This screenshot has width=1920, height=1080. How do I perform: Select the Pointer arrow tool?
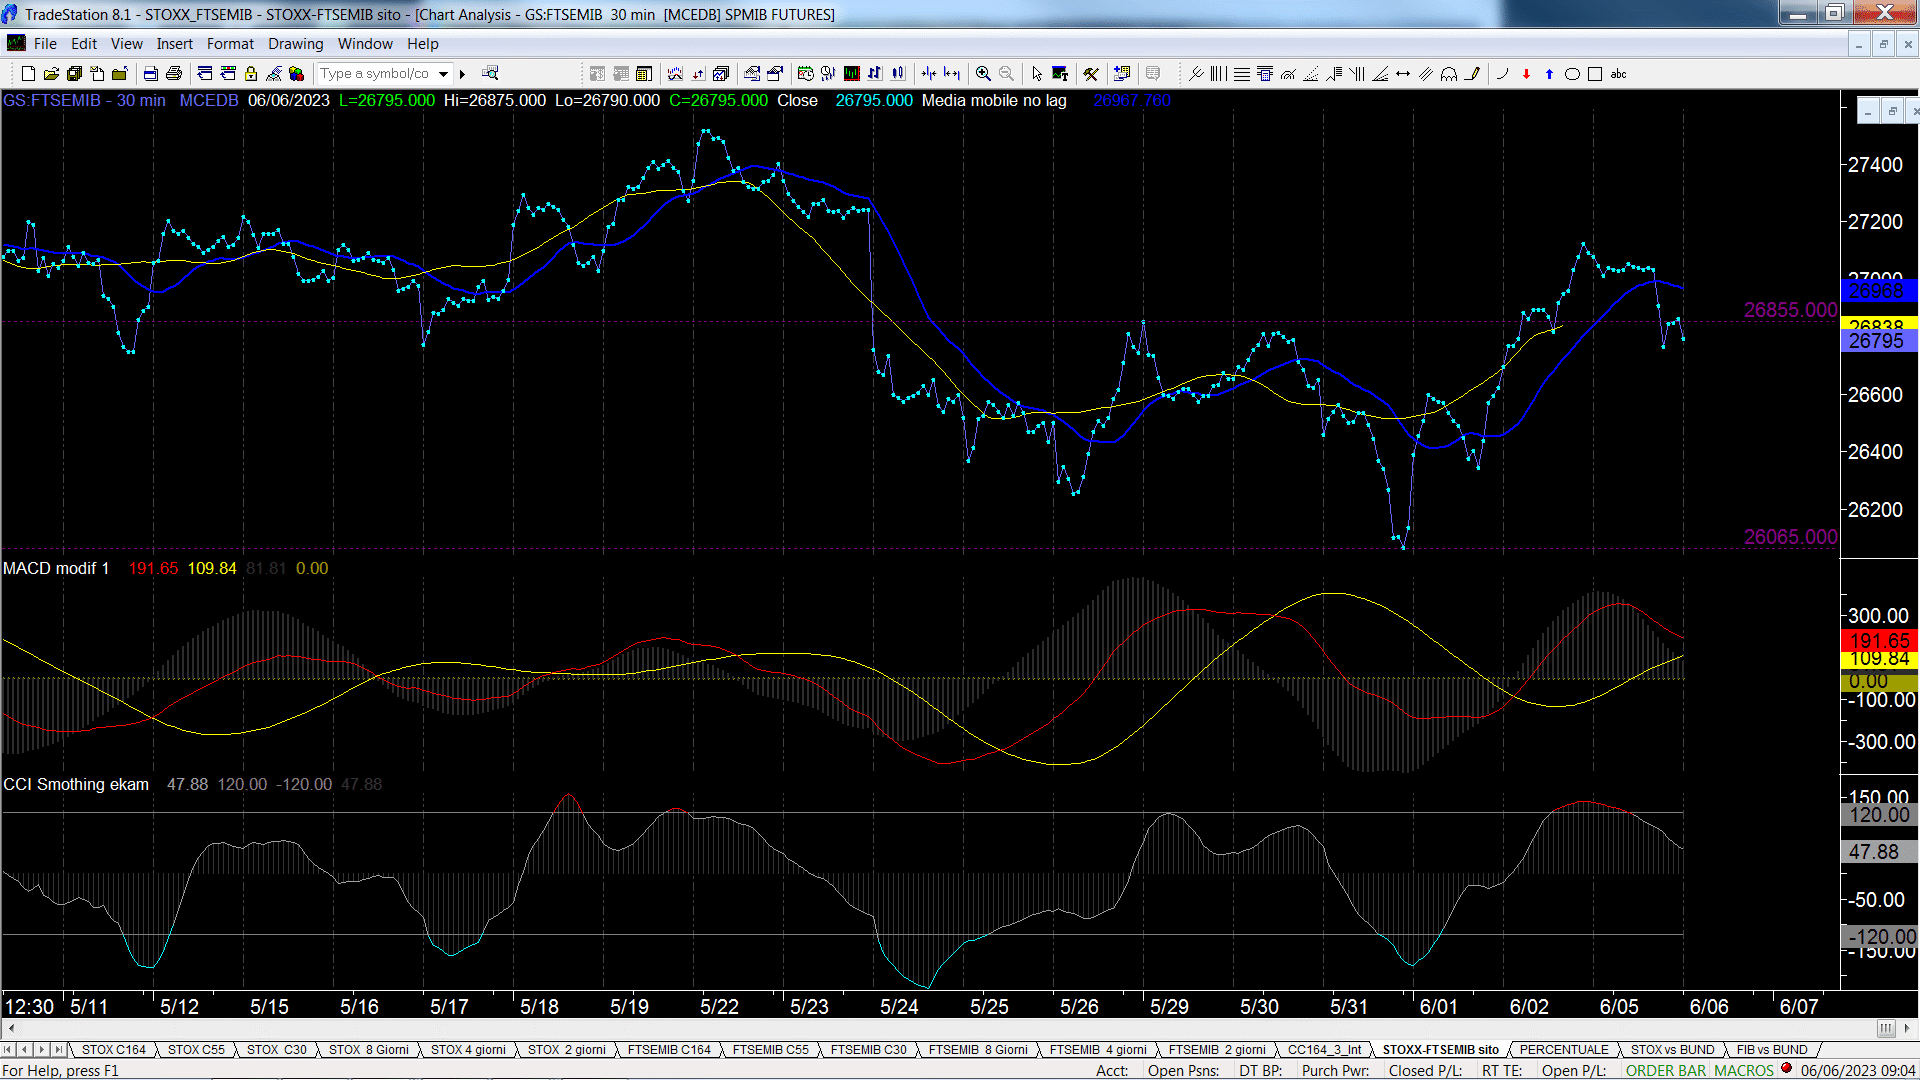[1037, 73]
